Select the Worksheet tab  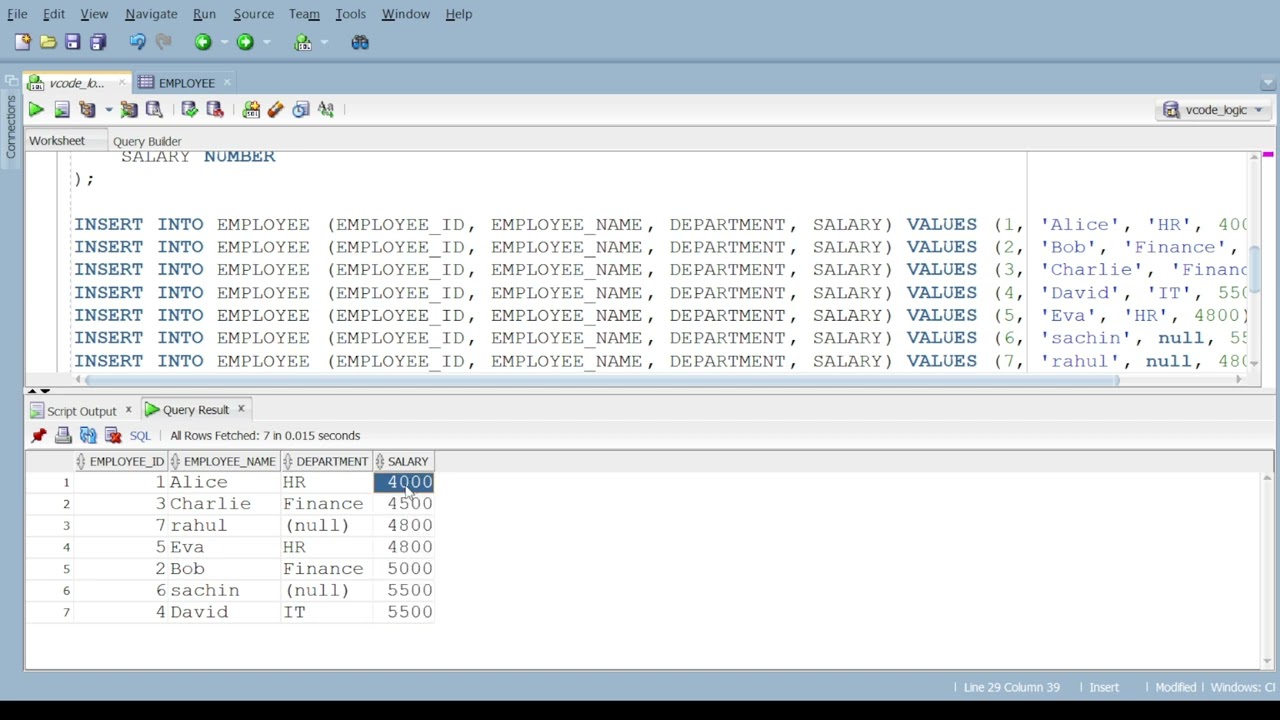(57, 141)
